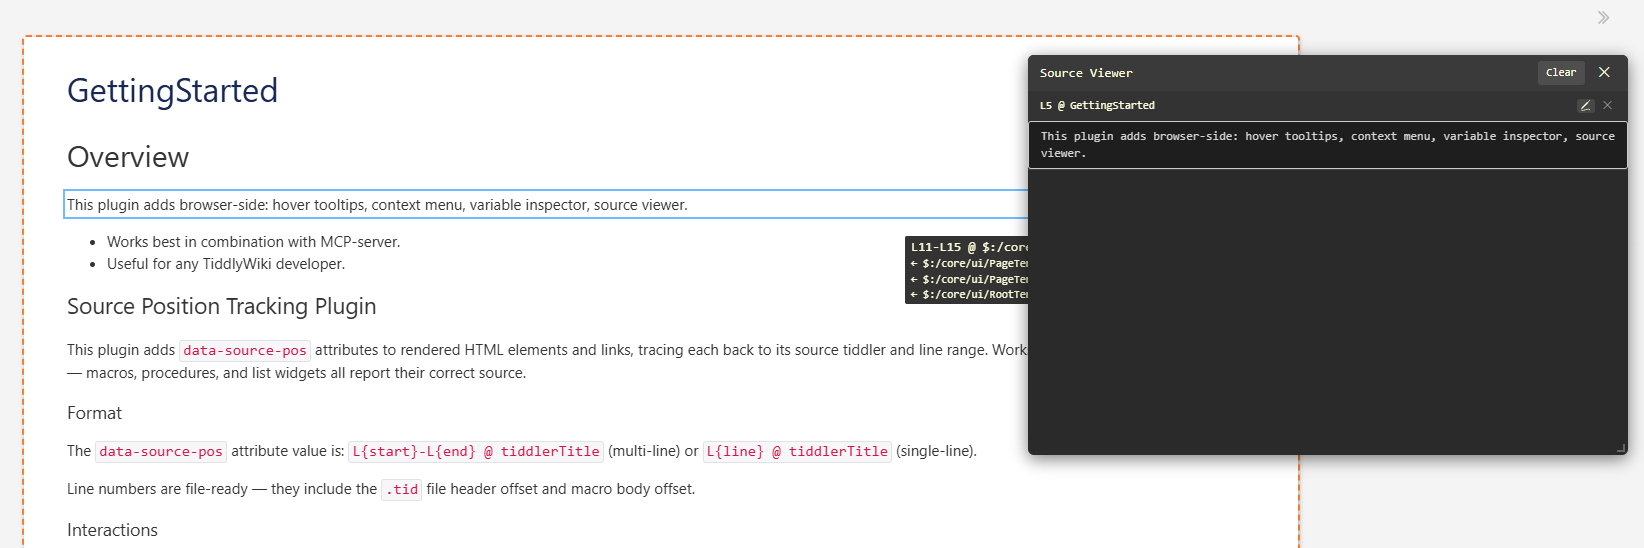The height and width of the screenshot is (548, 1644).
Task: Close the Source Viewer panel
Action: [x=1604, y=72]
